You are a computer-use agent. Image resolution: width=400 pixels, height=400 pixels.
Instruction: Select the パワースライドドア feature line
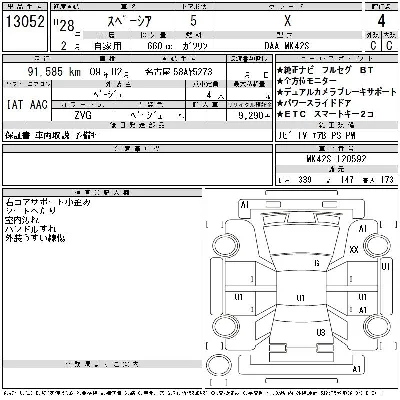click(x=314, y=103)
